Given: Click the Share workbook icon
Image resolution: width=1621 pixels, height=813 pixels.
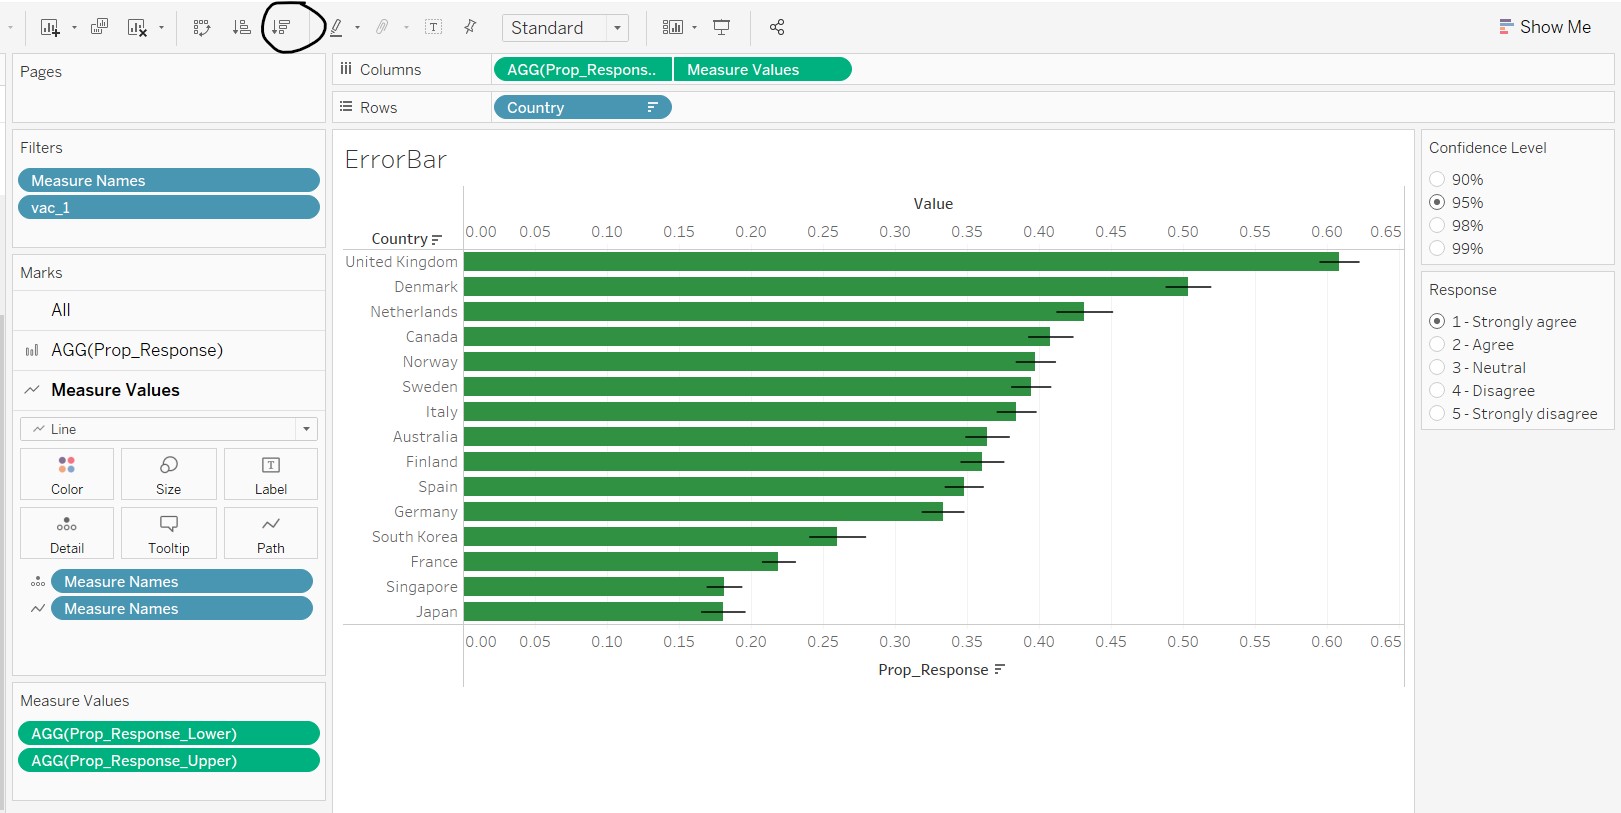Looking at the screenshot, I should (x=777, y=27).
